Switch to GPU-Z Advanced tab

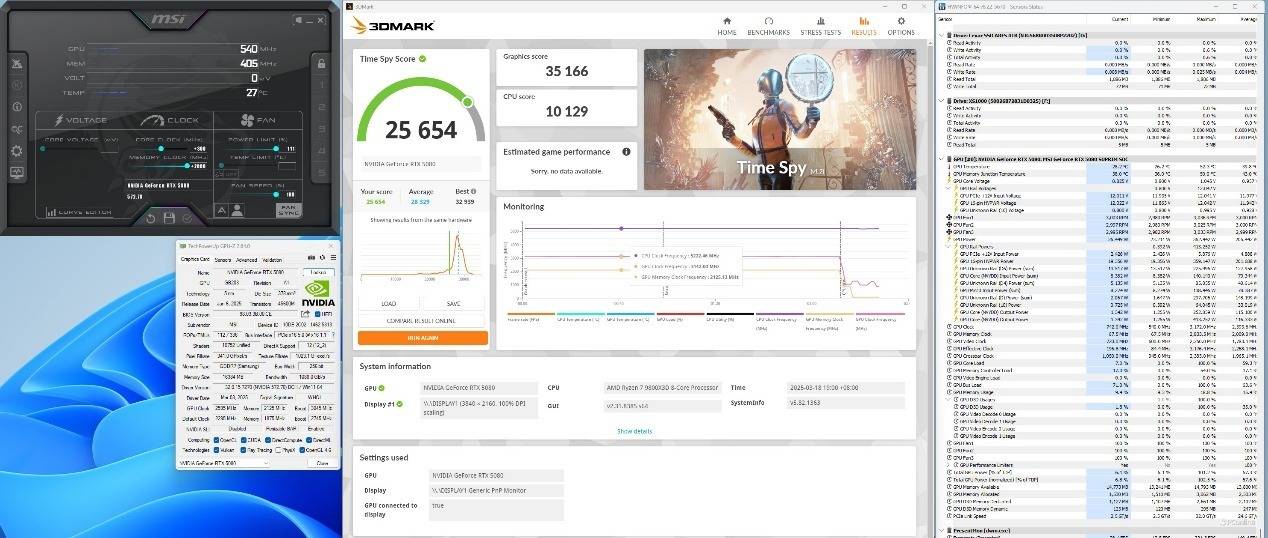click(x=246, y=260)
